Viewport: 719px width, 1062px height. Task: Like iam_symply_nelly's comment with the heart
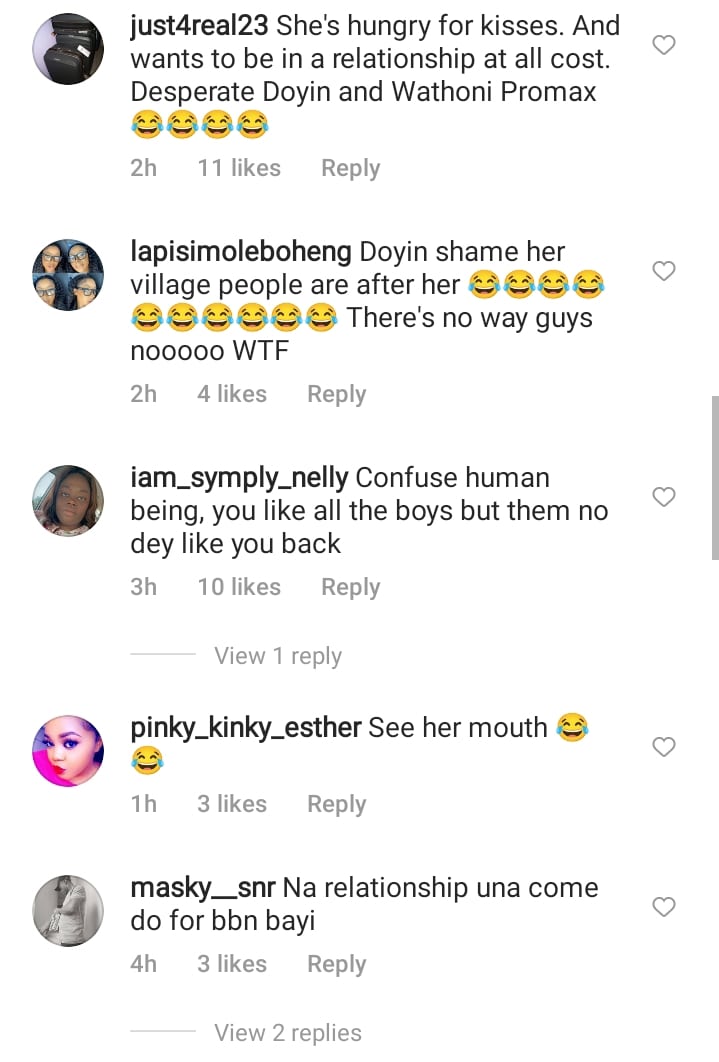click(x=664, y=497)
